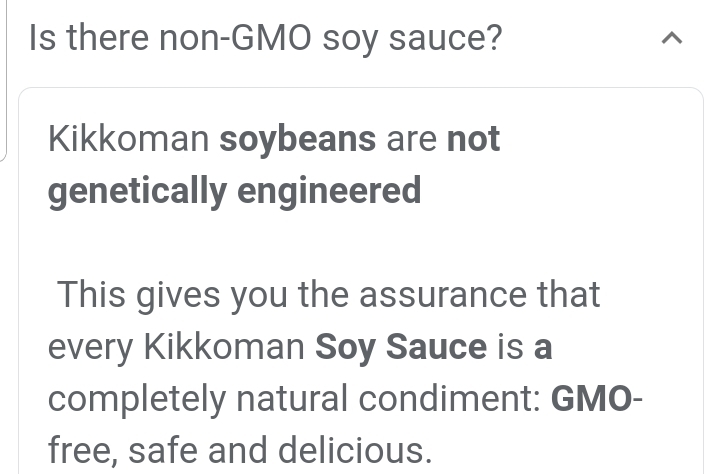
Task: Click the word "are" after soybeans
Action: [412, 140]
